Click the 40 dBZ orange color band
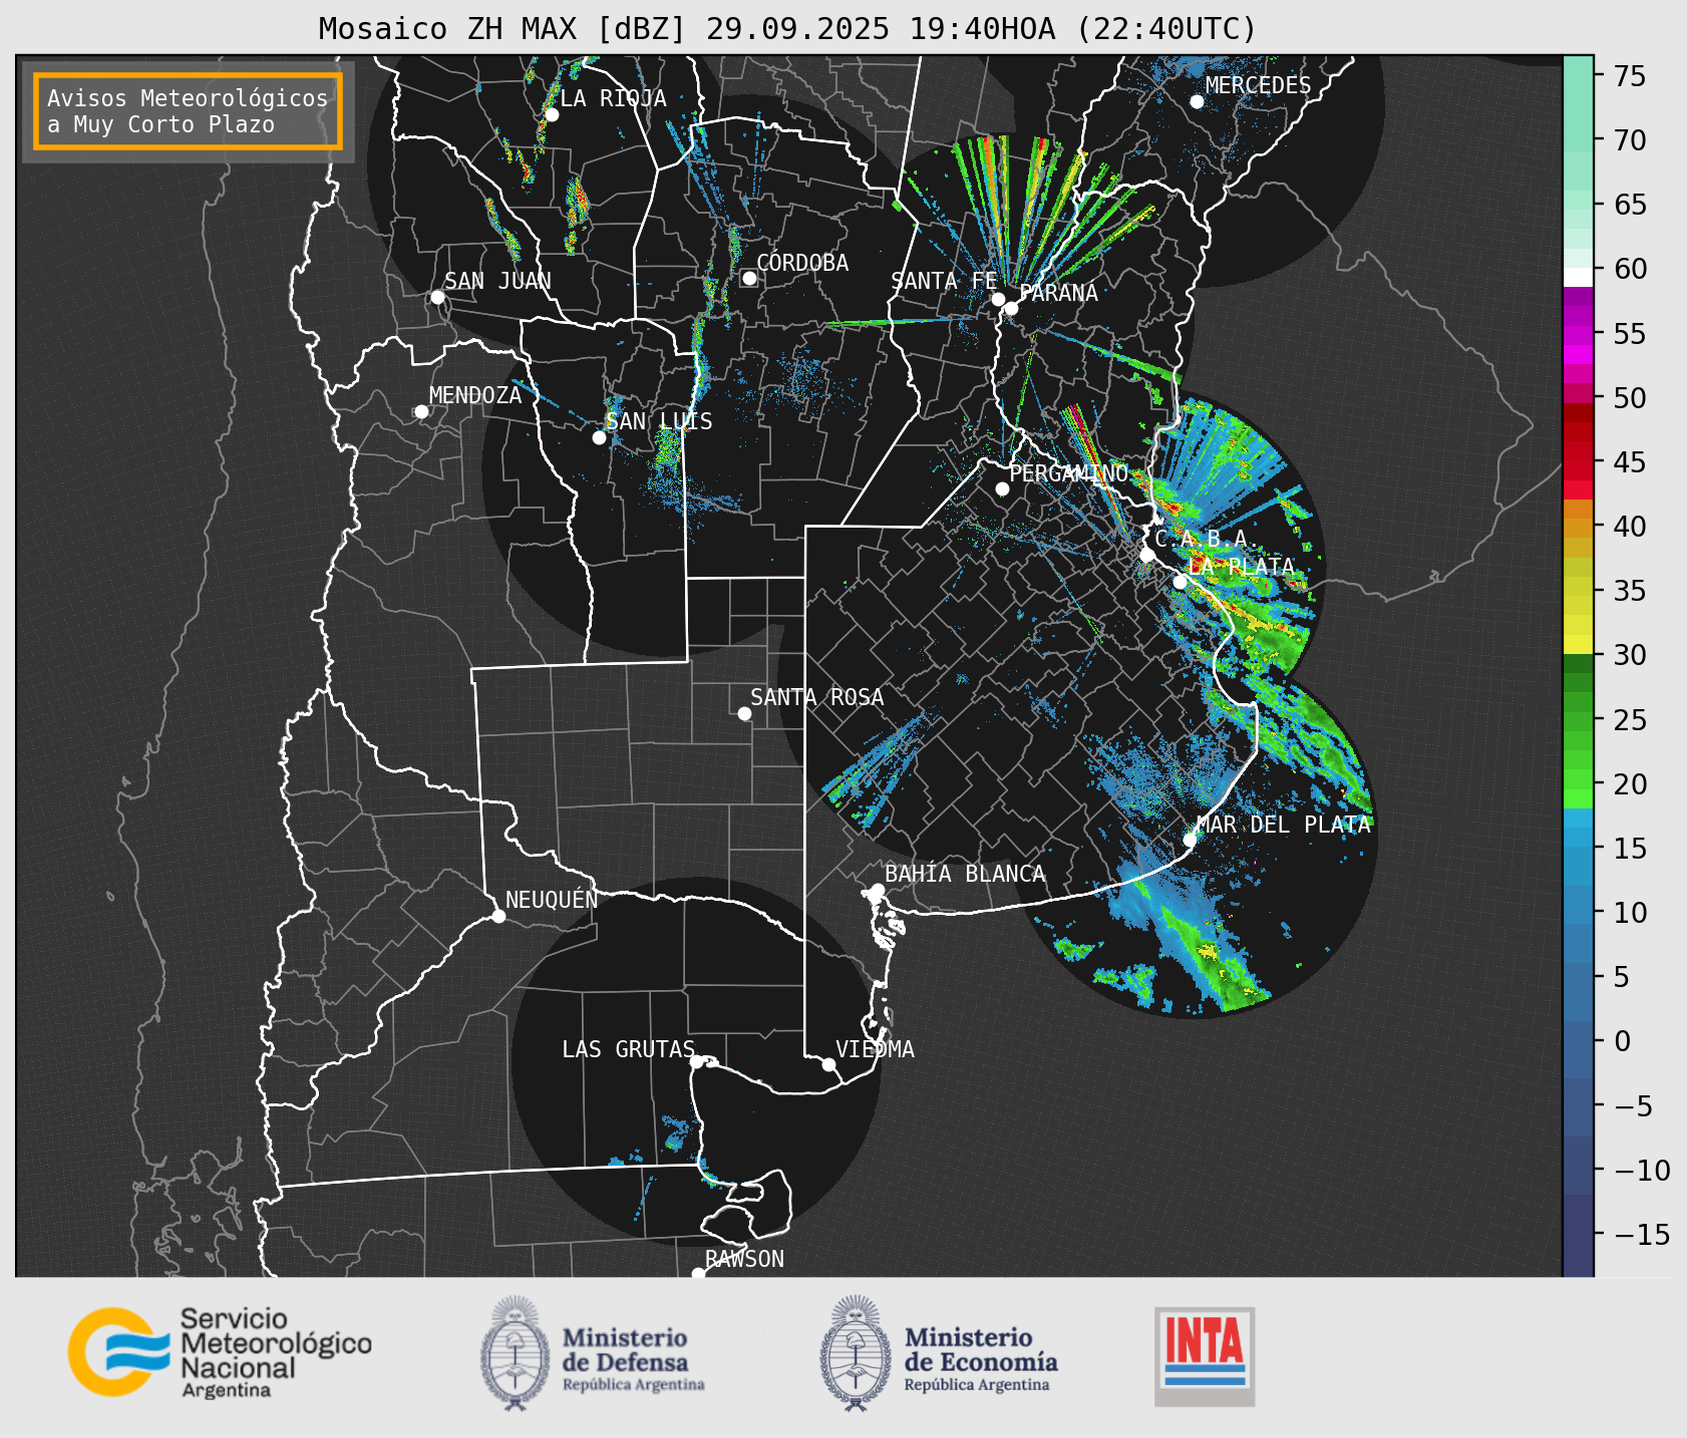 coord(1578,526)
